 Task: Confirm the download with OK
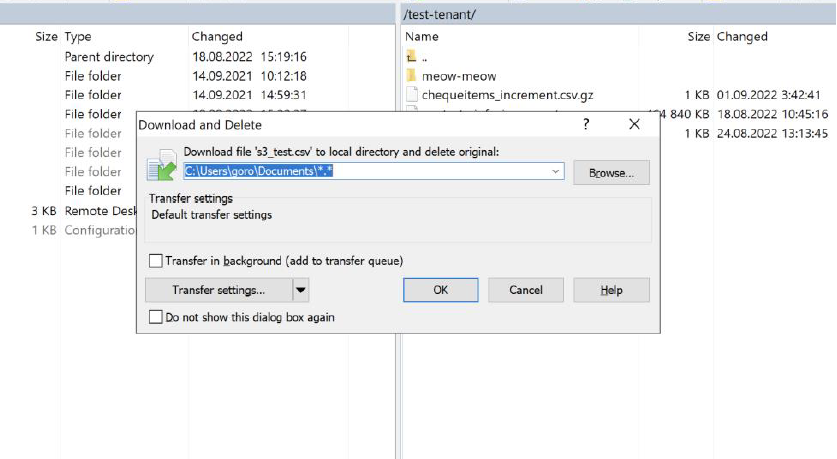pyautogui.click(x=441, y=290)
